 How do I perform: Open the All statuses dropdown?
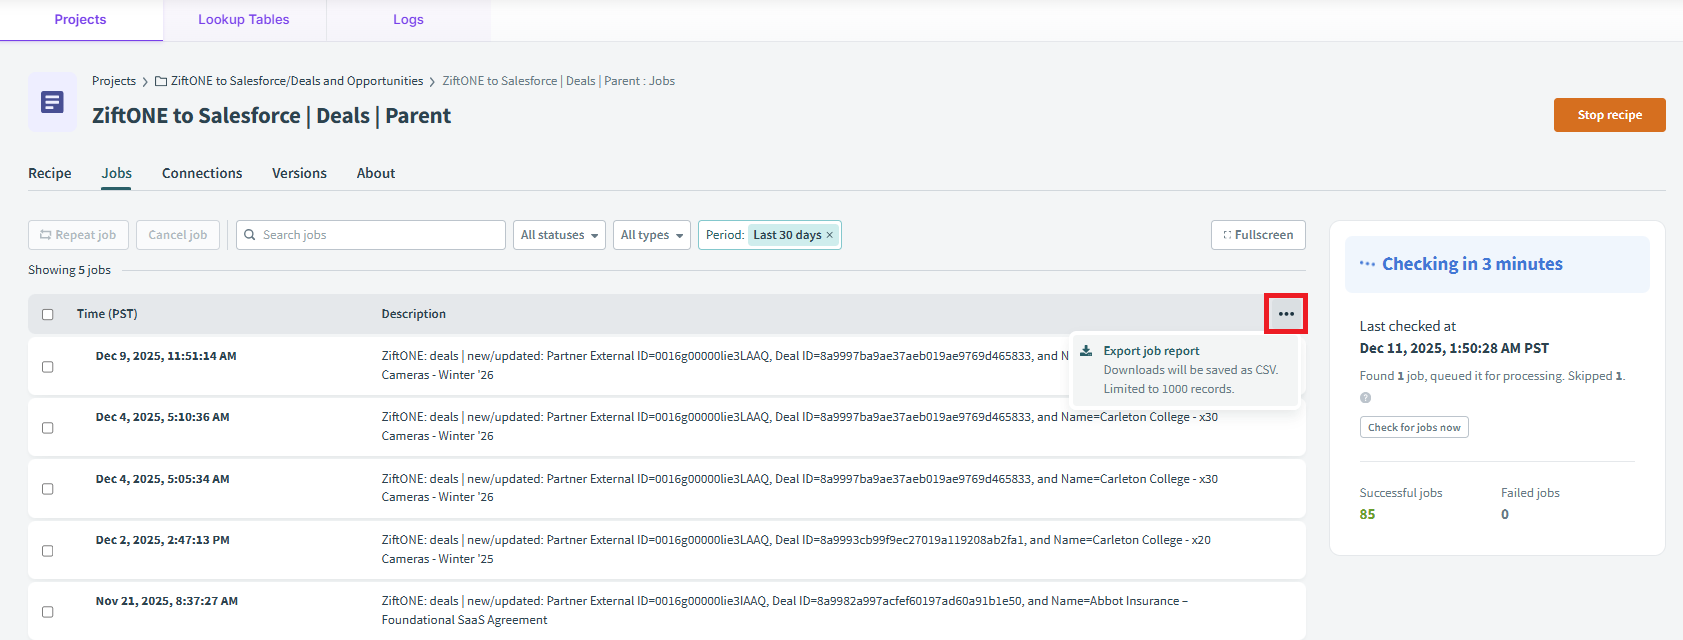tap(559, 235)
